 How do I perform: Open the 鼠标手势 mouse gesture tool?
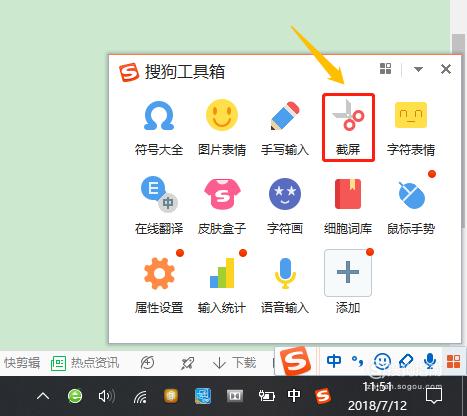click(x=411, y=206)
